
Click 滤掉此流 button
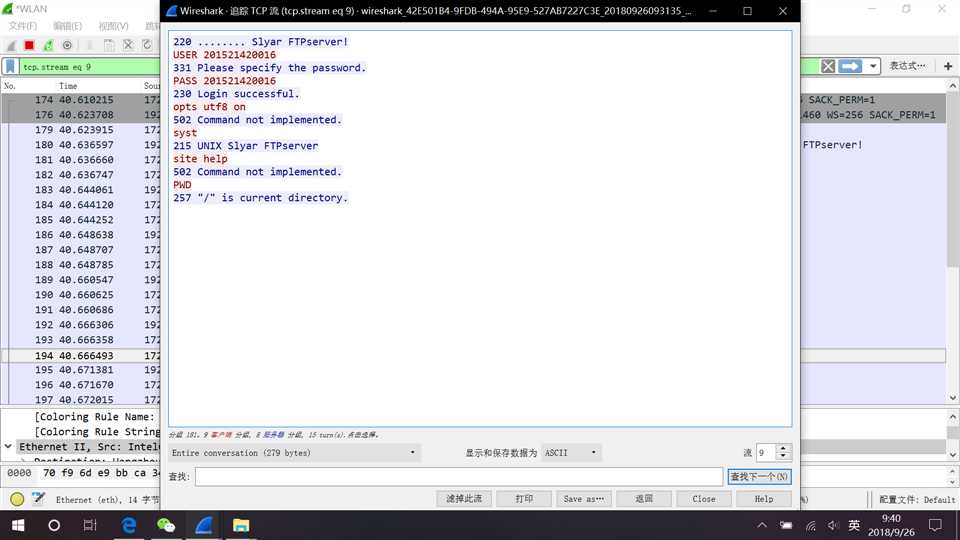point(463,499)
